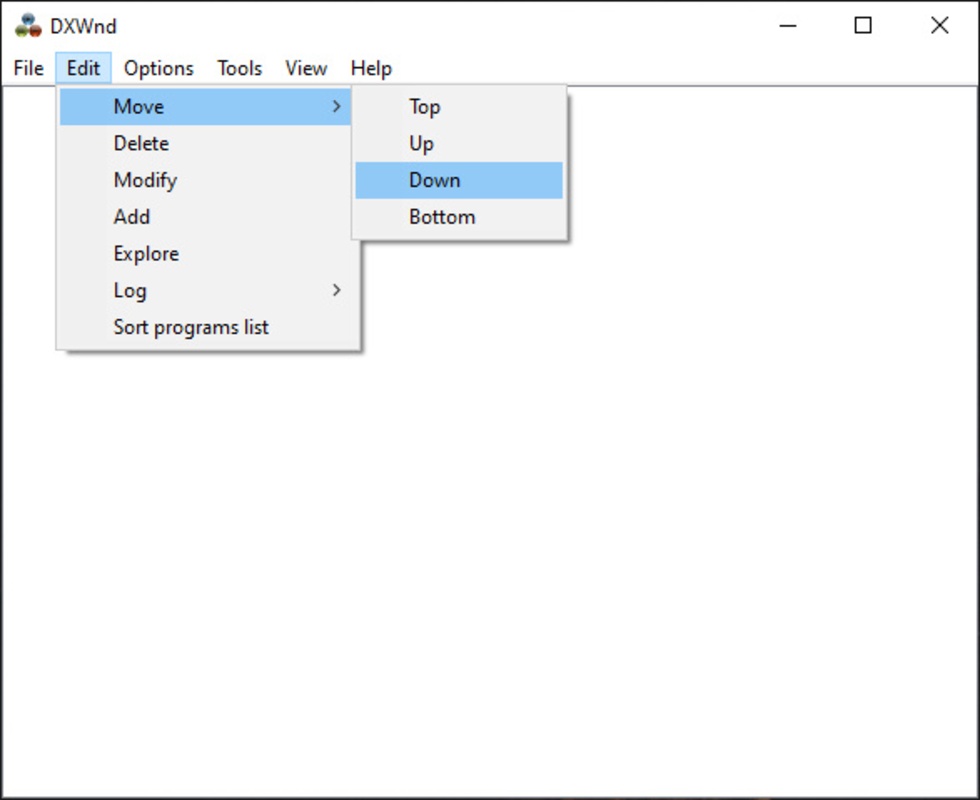The image size is (980, 800).
Task: Expand the Log submenu
Action: pos(208,291)
